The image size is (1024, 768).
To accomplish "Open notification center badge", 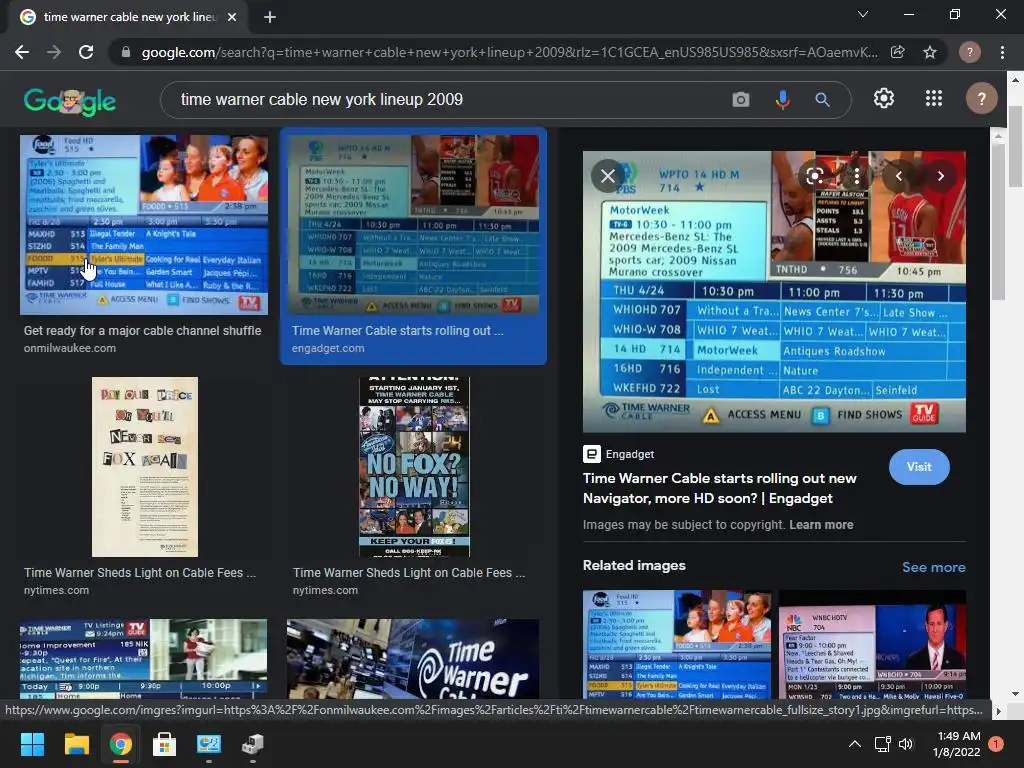I will (x=996, y=744).
